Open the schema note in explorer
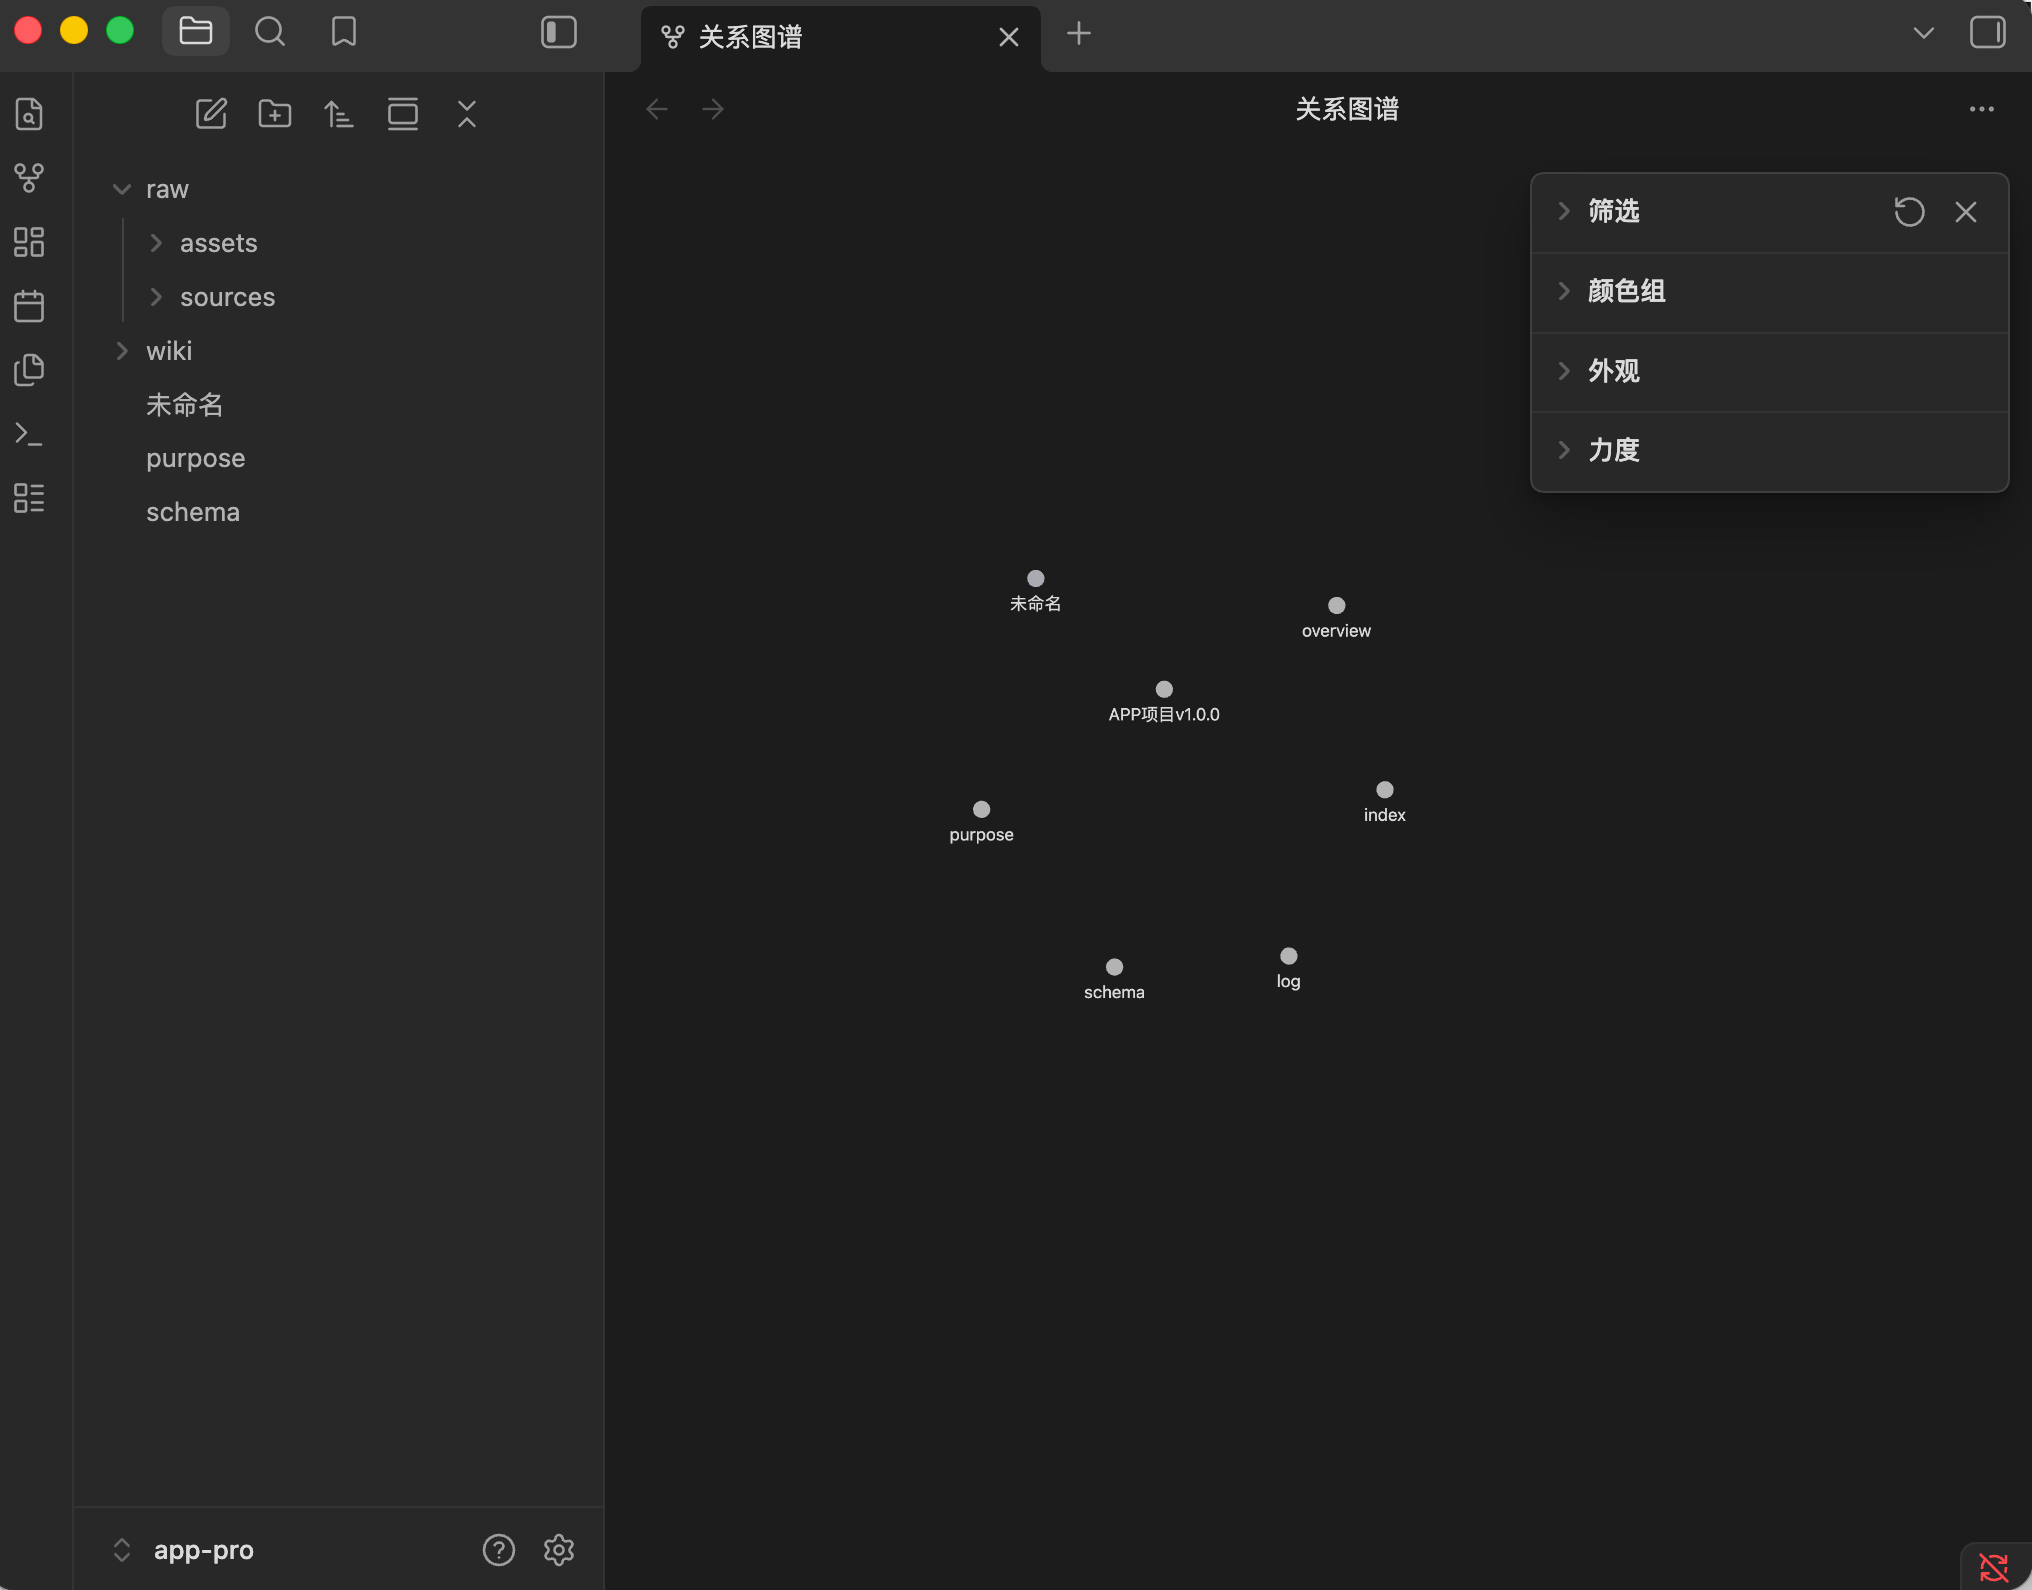The width and height of the screenshot is (2032, 1590). pos(193,512)
